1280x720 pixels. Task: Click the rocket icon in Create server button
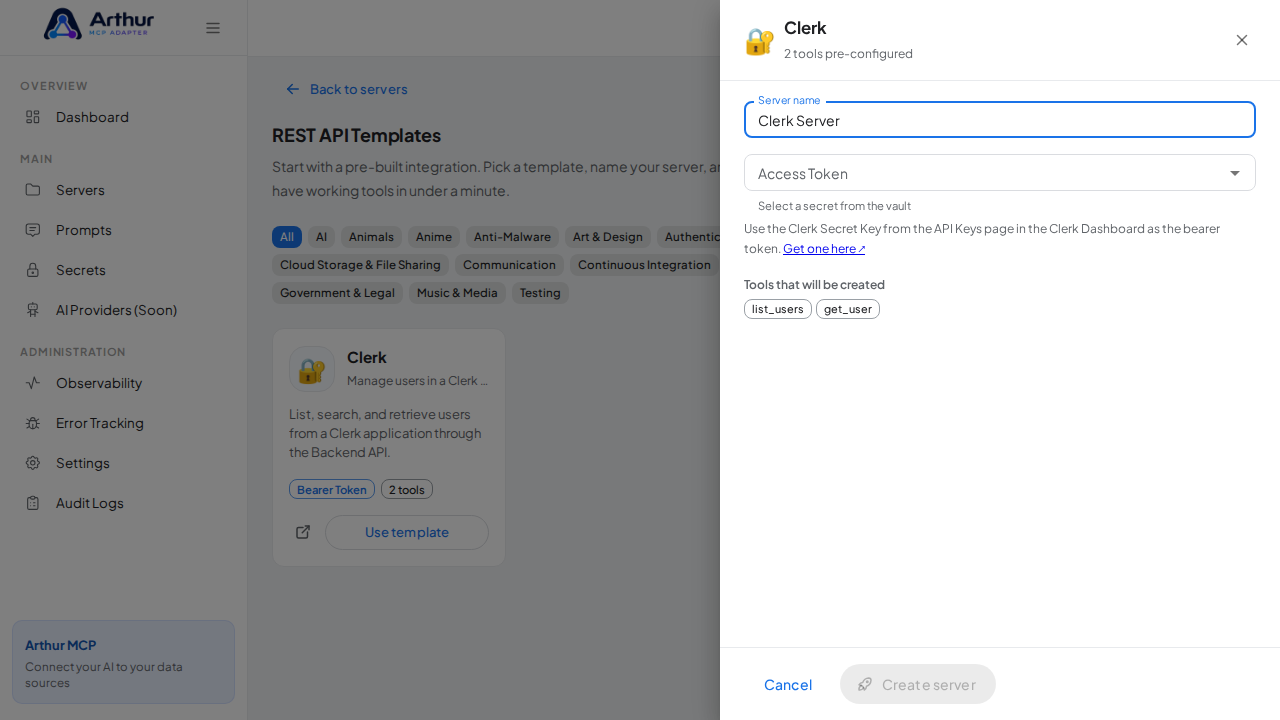865,684
